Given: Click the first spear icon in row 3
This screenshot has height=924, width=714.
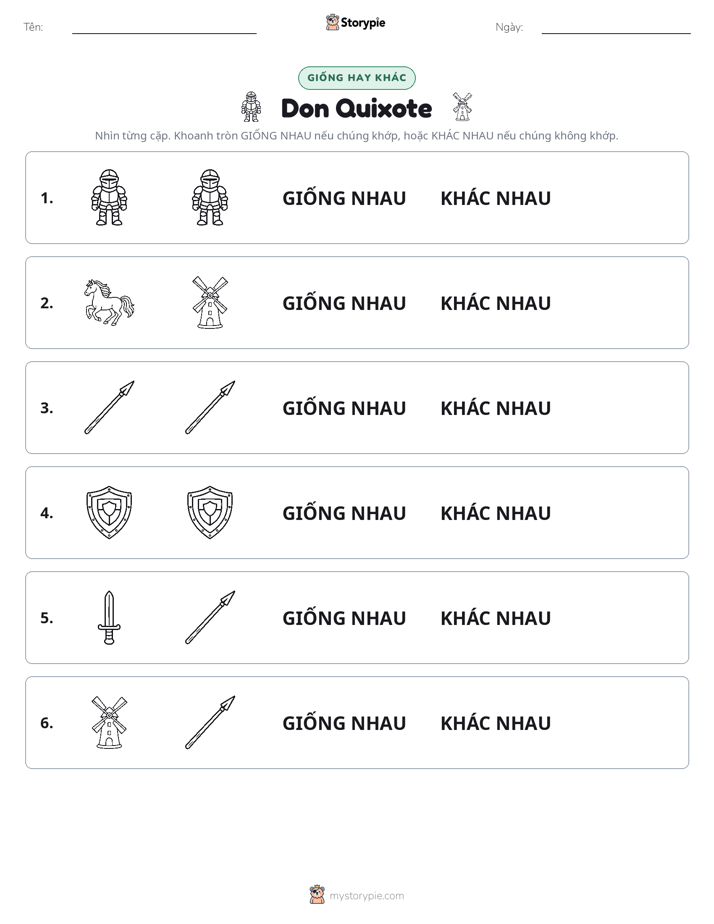Looking at the screenshot, I should 109,407.
